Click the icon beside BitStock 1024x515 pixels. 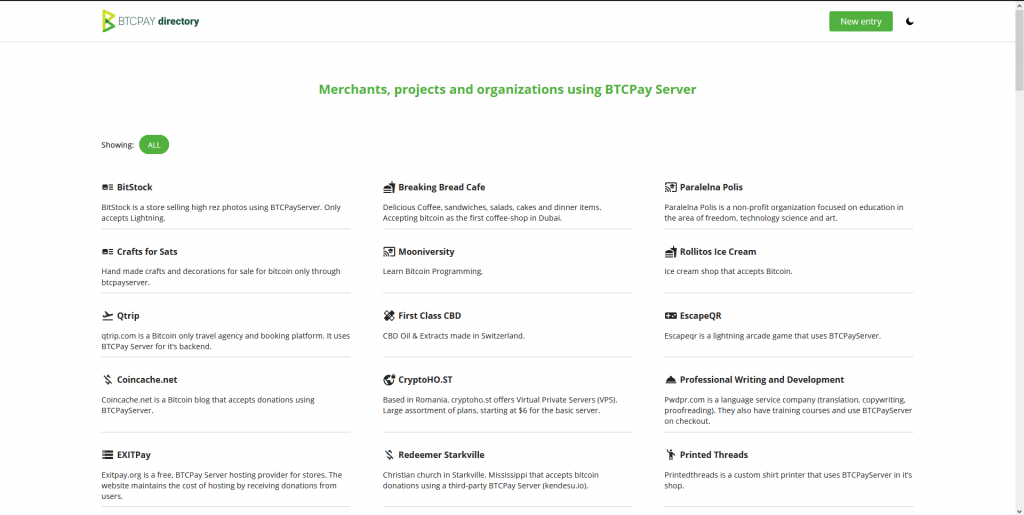[x=108, y=187]
